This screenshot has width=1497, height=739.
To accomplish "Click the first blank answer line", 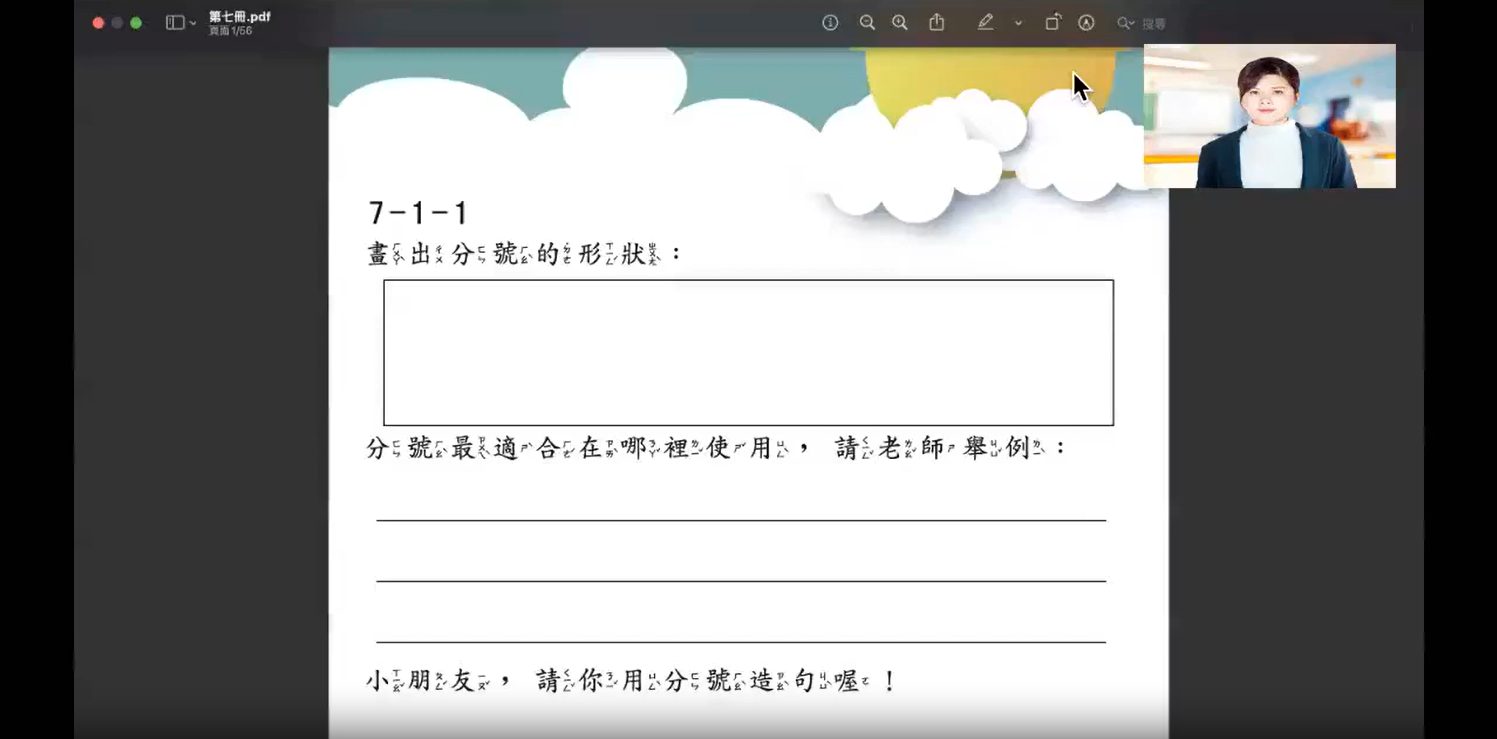I will point(741,519).
